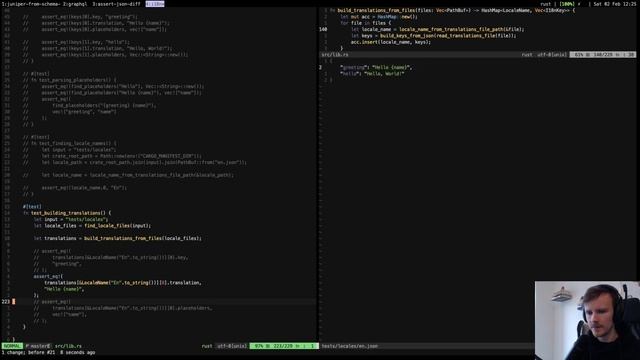Click the commented let crate_root_path CARGO_MANIFEST_DIR line
This screenshot has height=360, width=640.
point(112,156)
